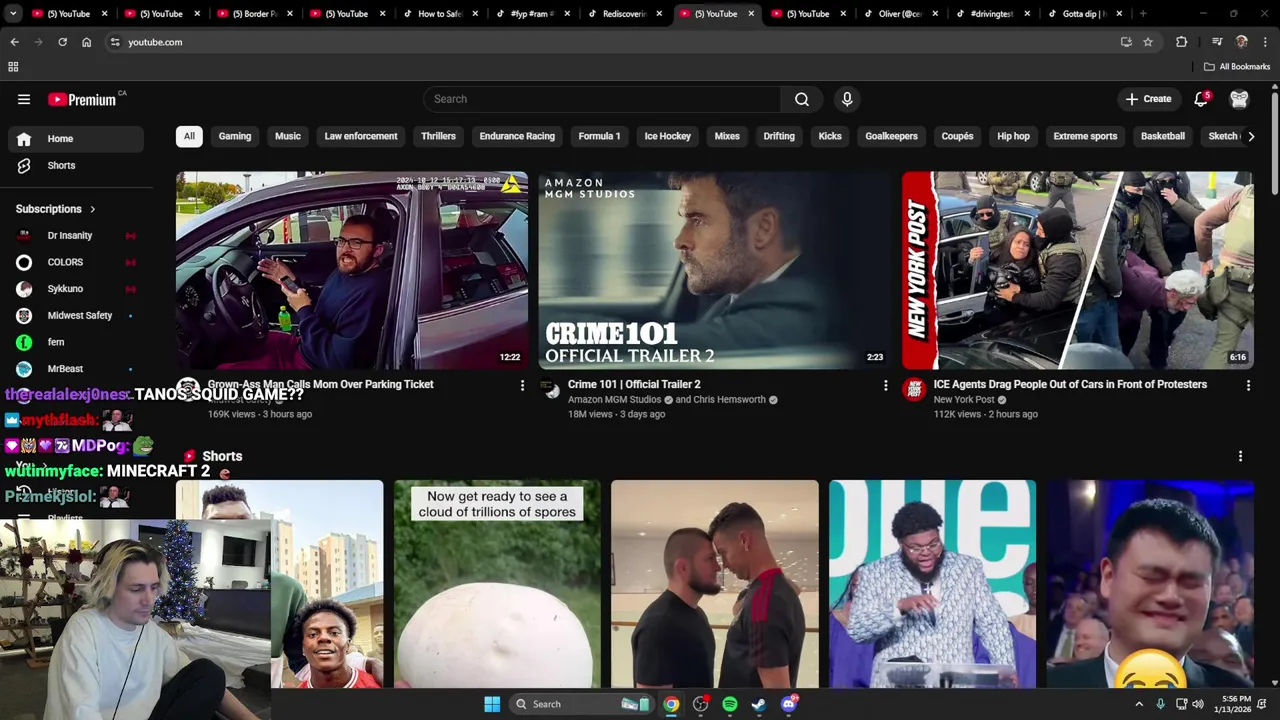Open the Shorts shelf options menu

pos(1240,456)
